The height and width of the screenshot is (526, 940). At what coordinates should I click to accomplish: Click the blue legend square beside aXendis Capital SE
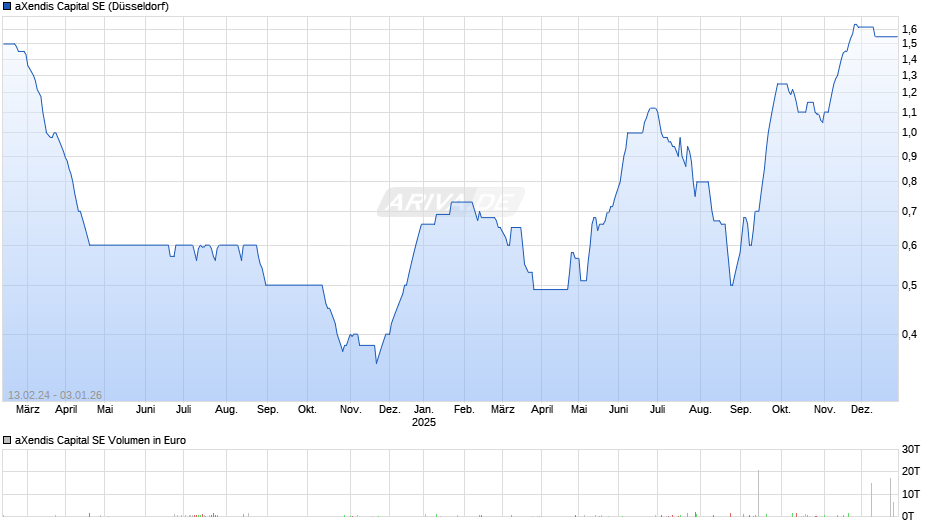point(7,7)
